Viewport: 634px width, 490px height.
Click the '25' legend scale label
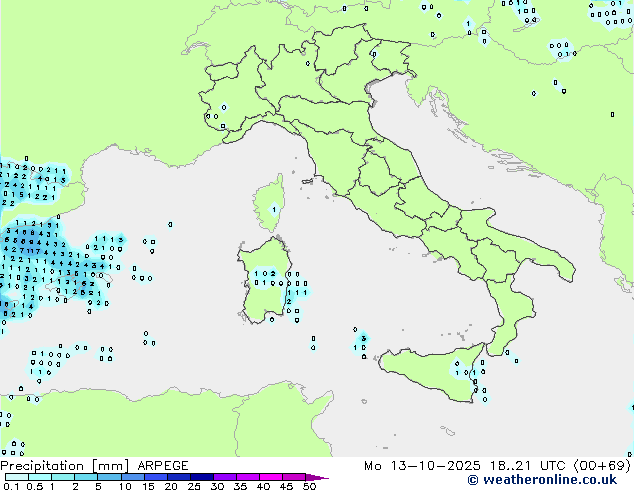(194, 486)
